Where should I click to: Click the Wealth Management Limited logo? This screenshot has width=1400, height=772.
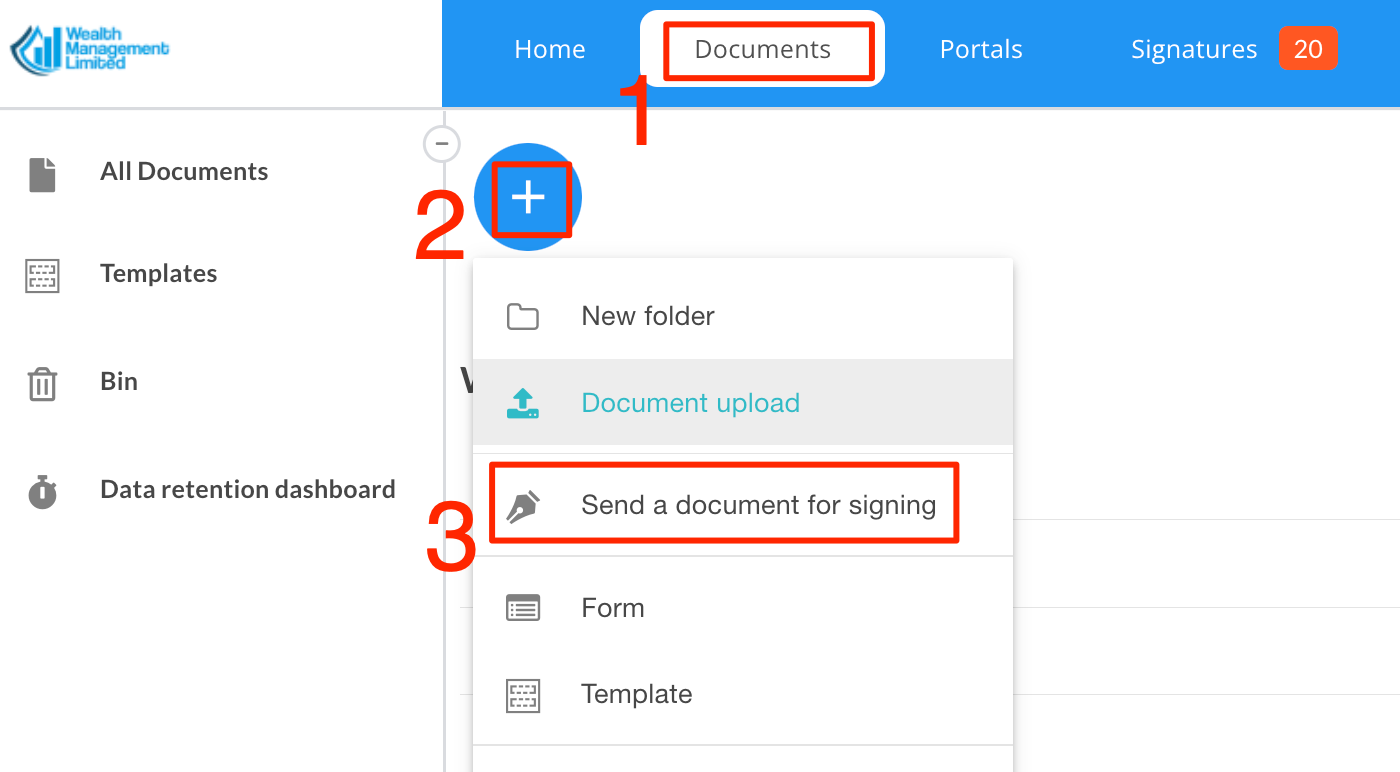click(90, 48)
